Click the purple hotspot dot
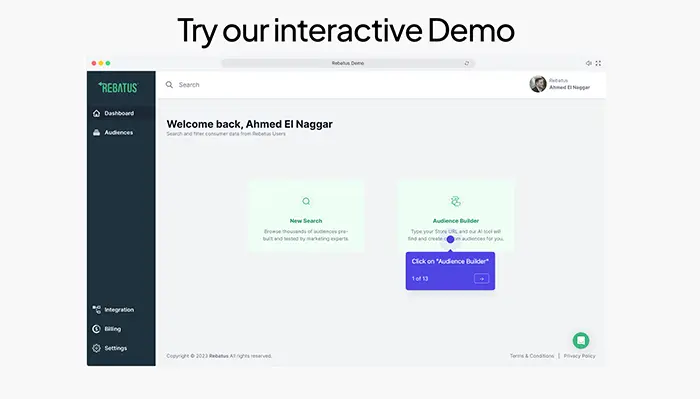 coord(450,240)
